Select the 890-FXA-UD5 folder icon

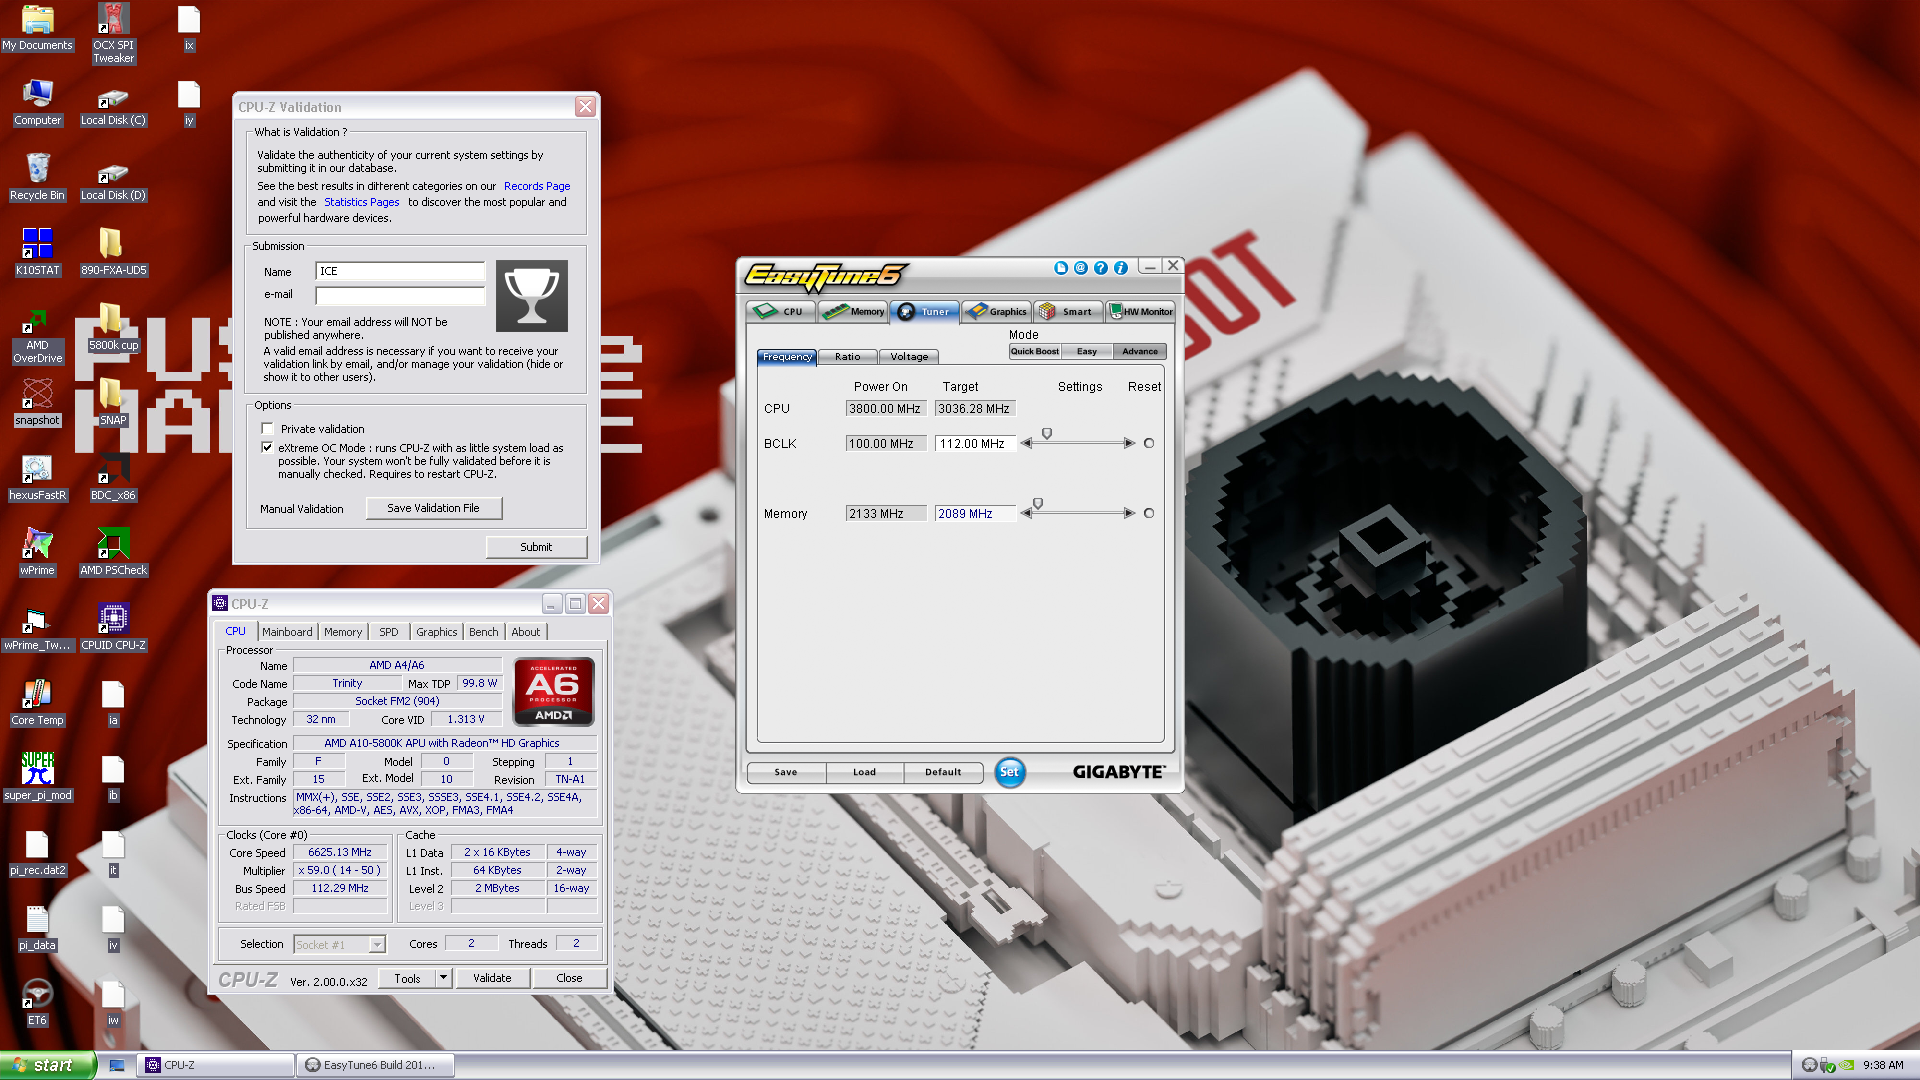pos(113,251)
